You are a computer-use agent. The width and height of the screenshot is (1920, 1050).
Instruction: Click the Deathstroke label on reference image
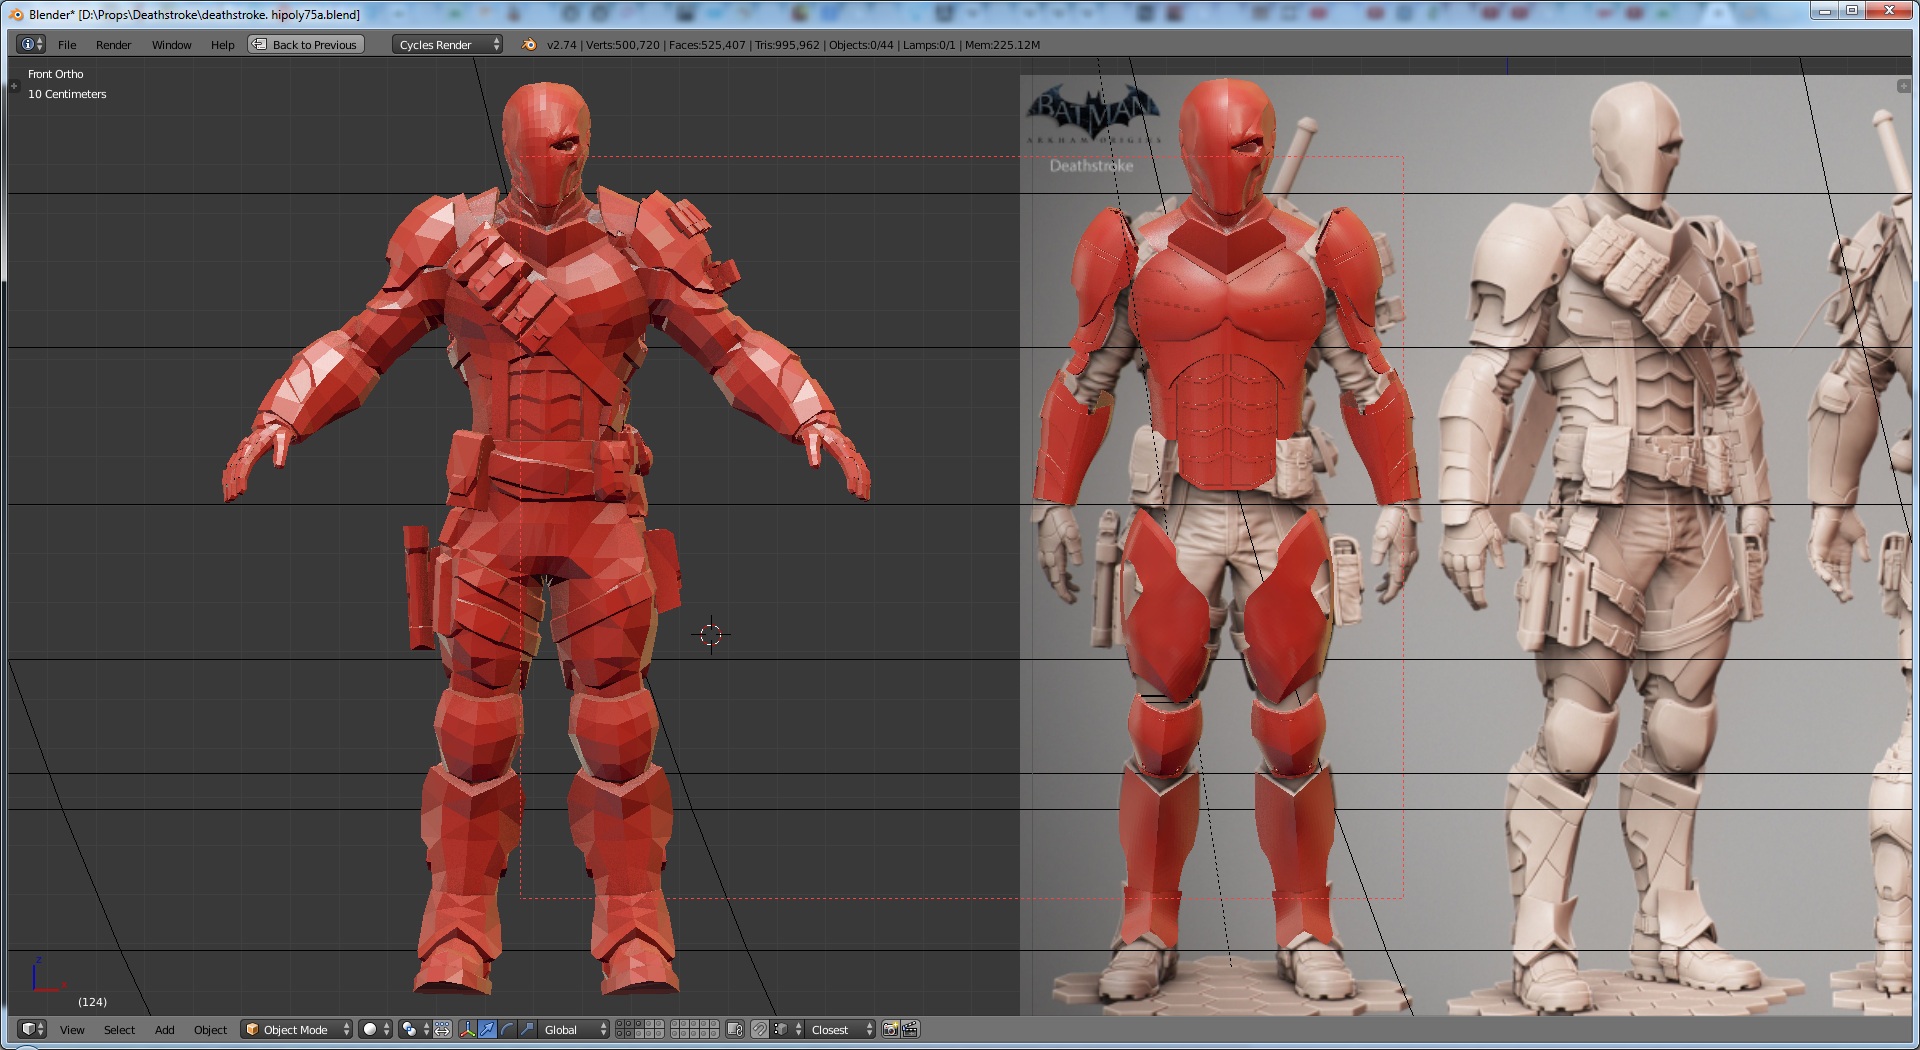pyautogui.click(x=1091, y=166)
